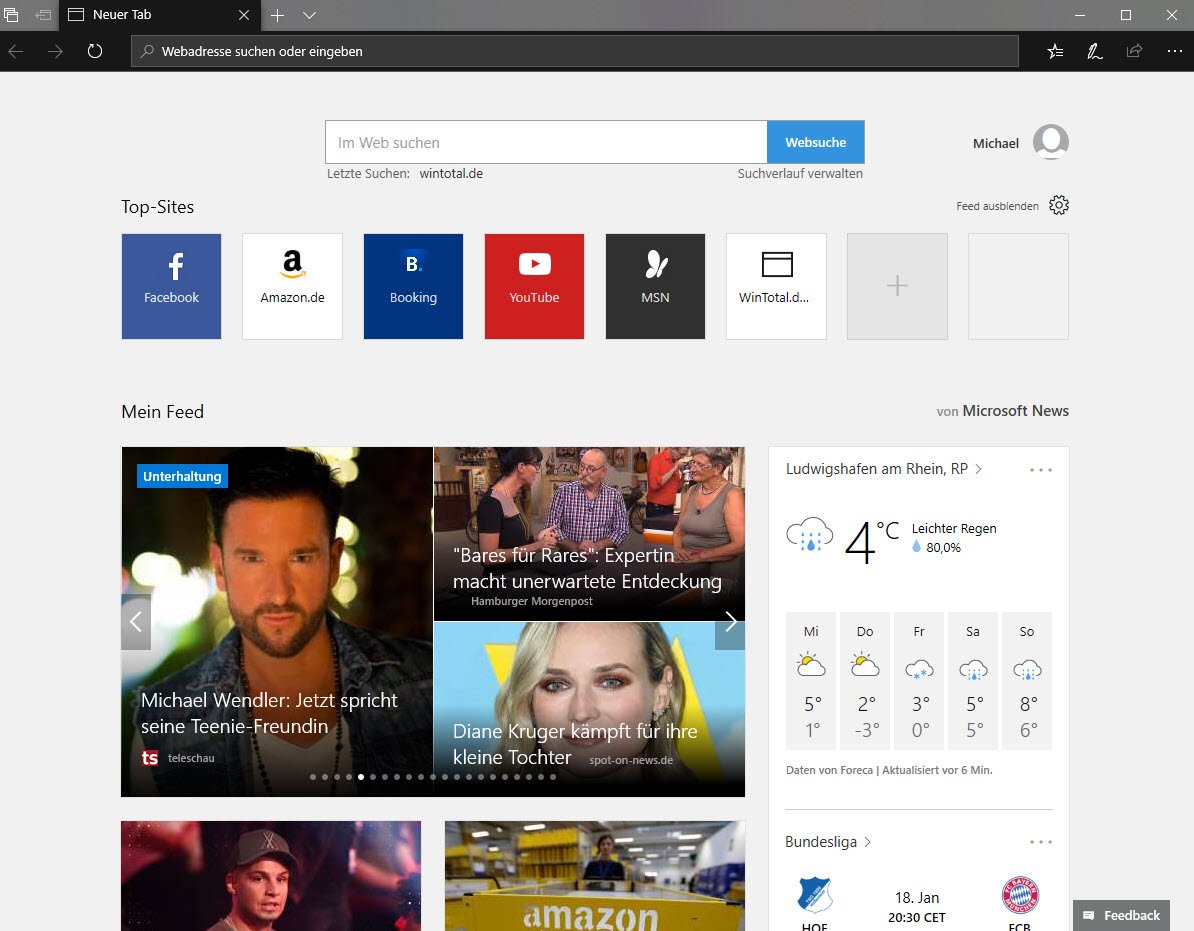Screen dimensions: 1194x931
Task: Advance news carousel with right arrow
Action: point(730,622)
